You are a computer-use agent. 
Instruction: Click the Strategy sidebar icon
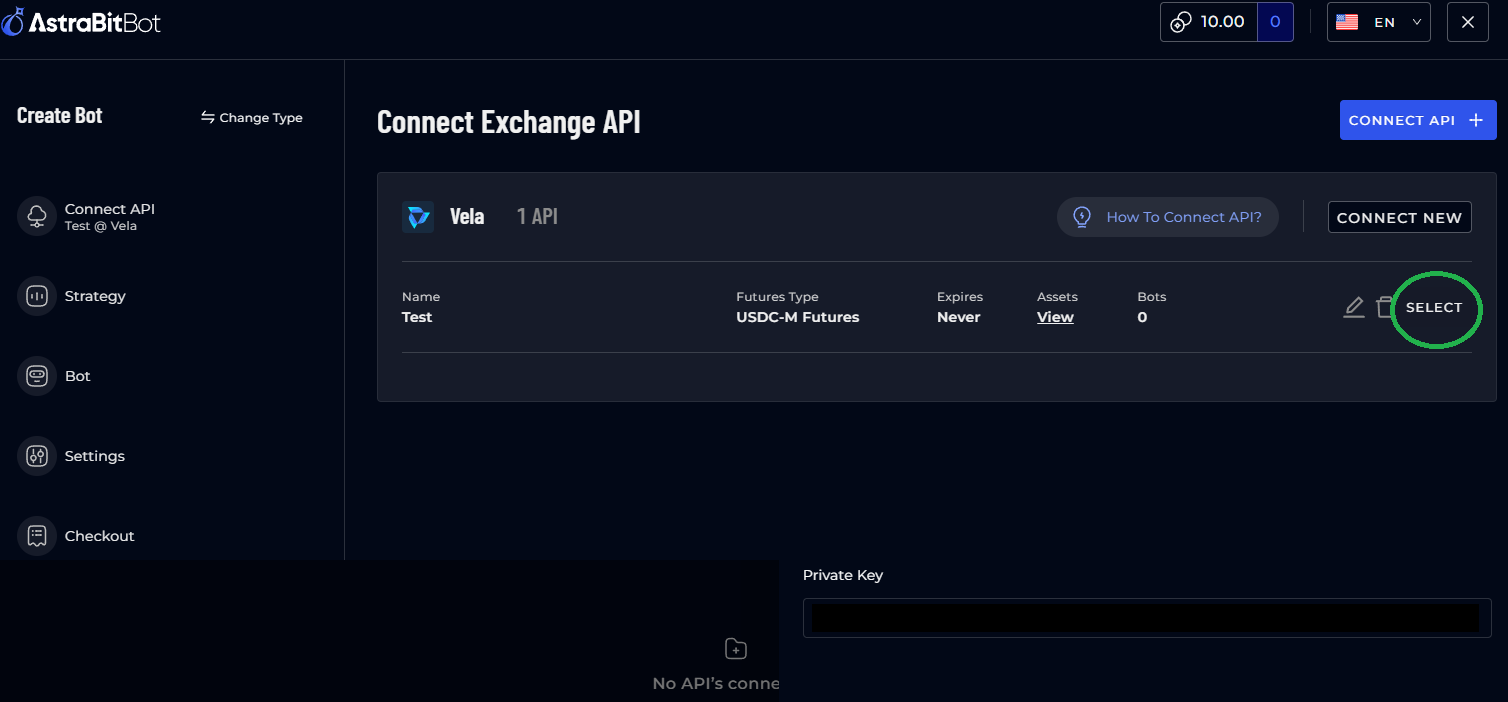click(x=37, y=296)
